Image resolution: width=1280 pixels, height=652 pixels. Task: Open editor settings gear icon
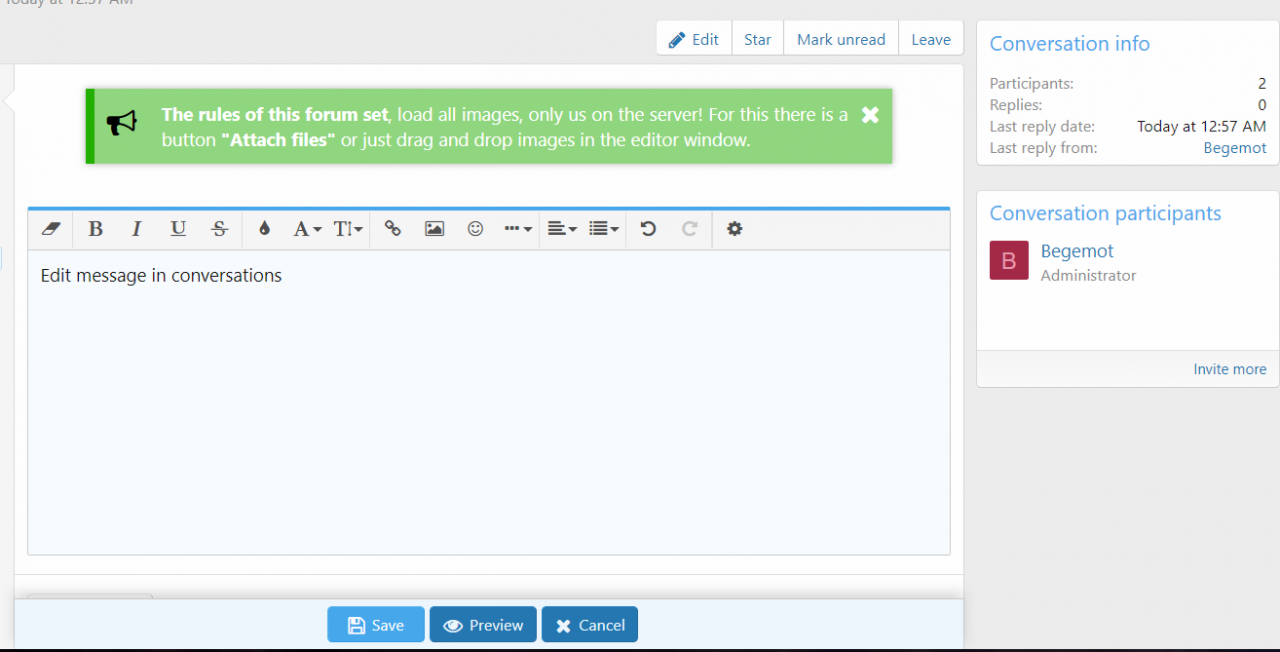tap(735, 229)
